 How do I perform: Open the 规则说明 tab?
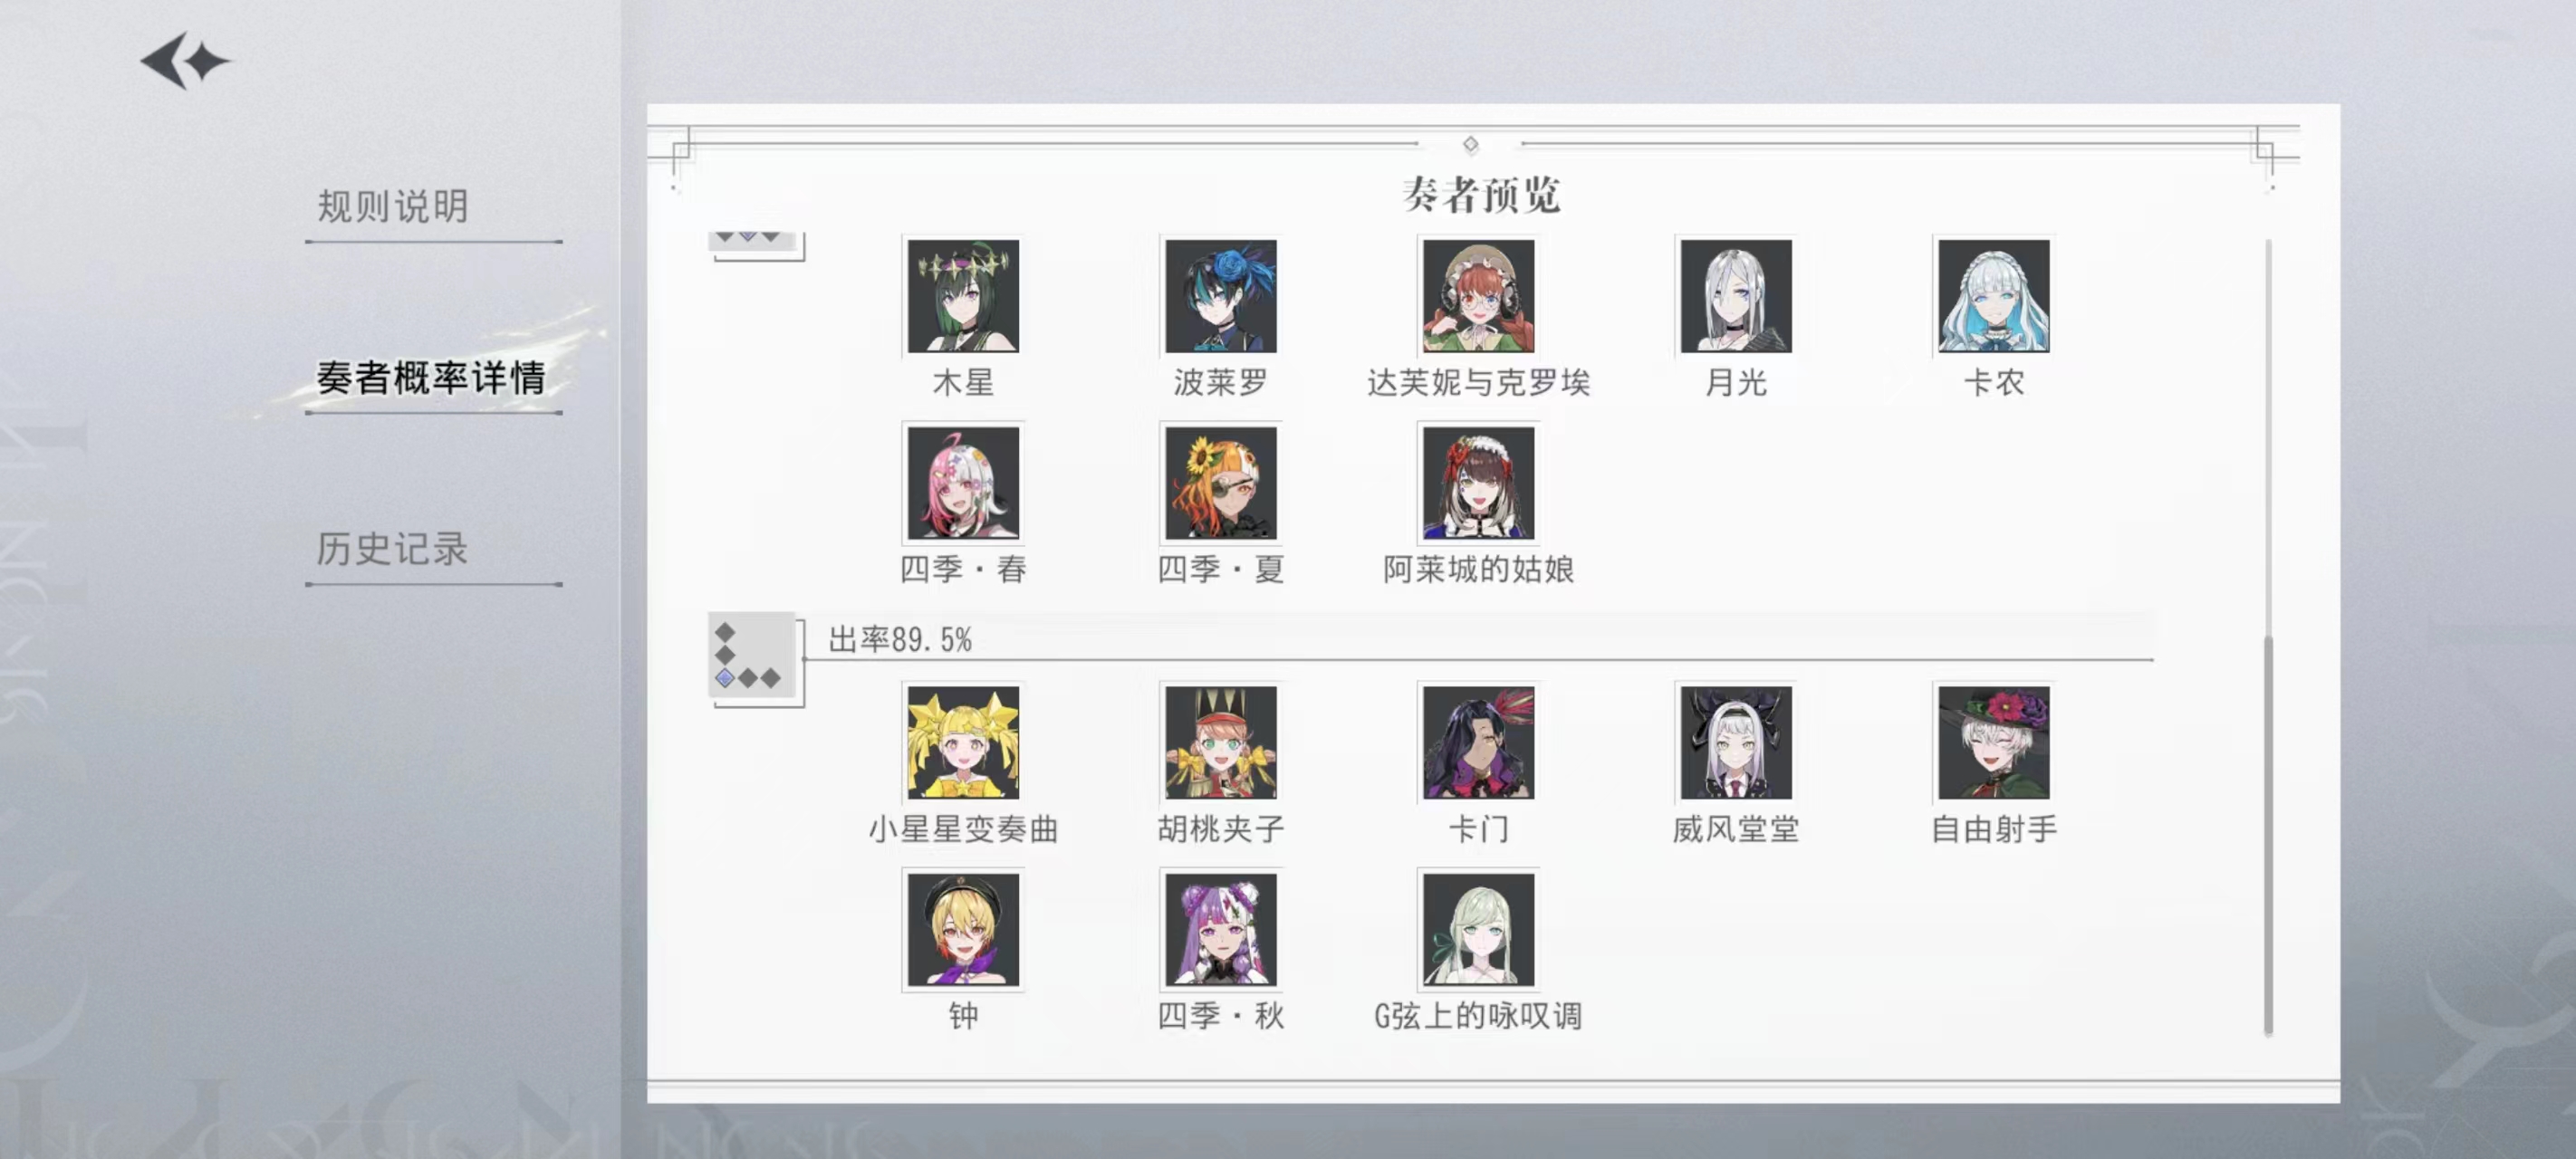[x=393, y=206]
